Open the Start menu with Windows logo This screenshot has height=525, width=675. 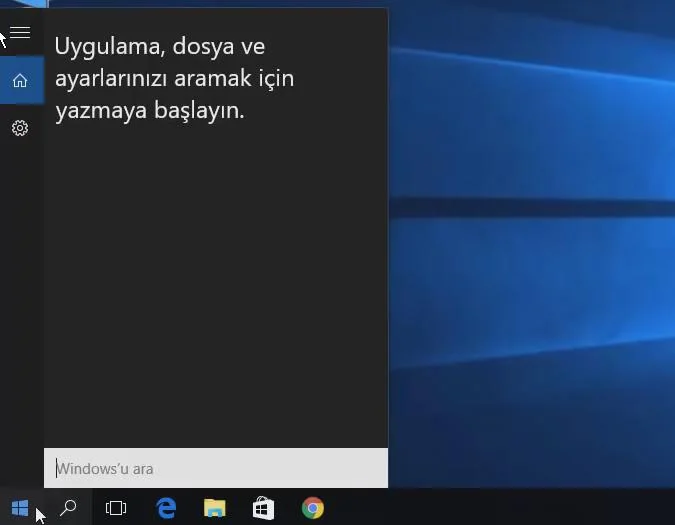tap(20, 508)
